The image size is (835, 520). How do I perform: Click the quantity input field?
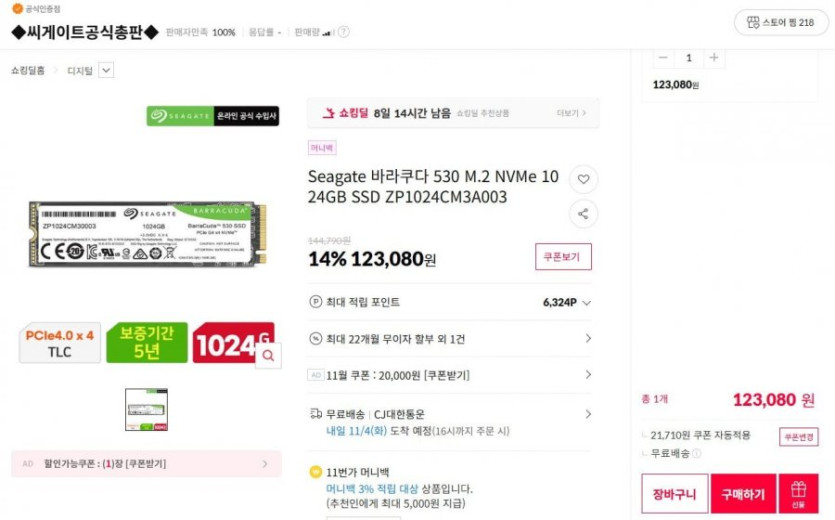click(x=689, y=58)
